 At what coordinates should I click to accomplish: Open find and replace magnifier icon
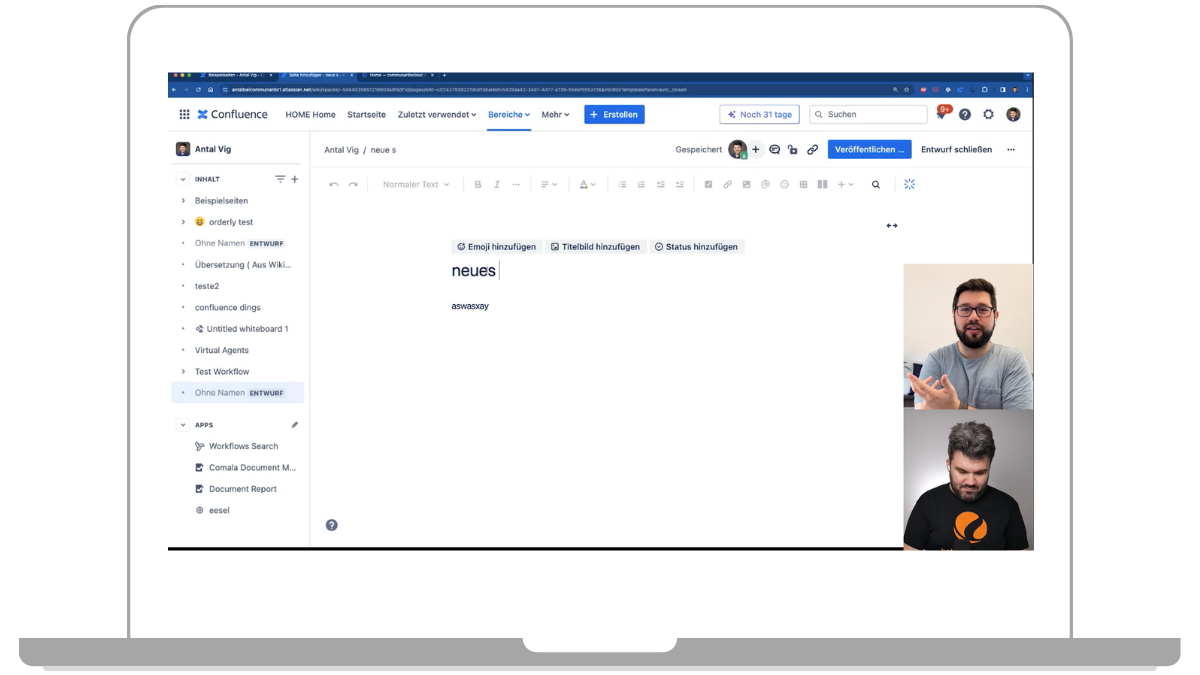876,184
